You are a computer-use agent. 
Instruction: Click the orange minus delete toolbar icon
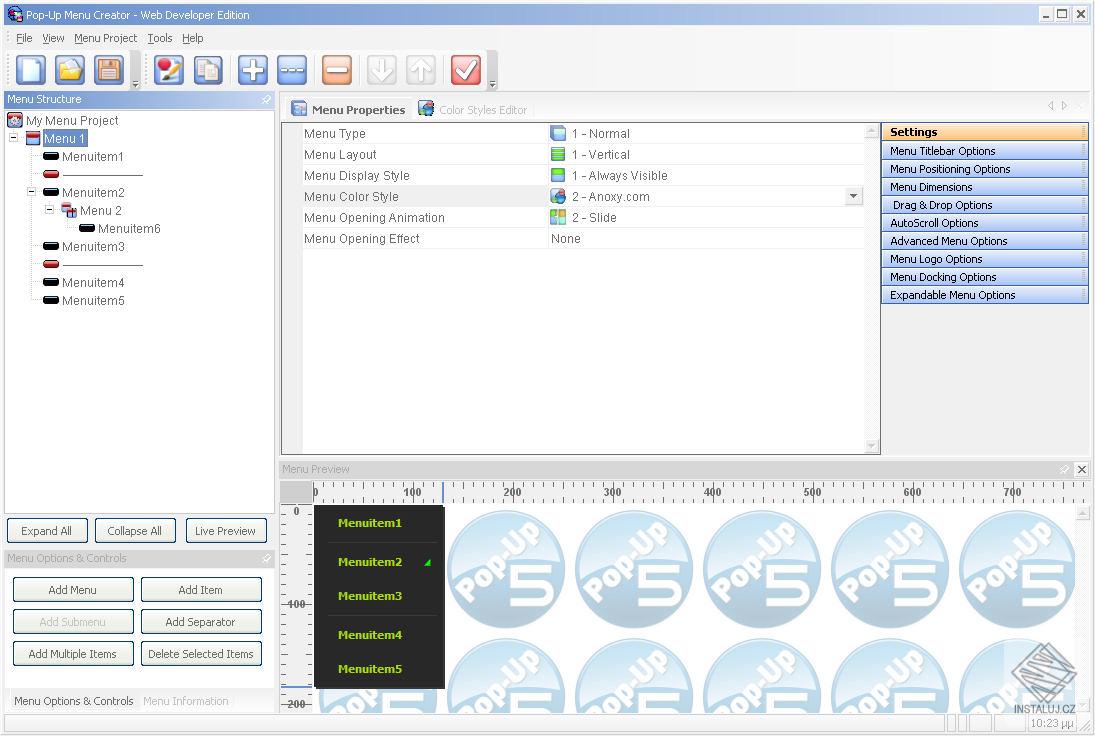(336, 70)
